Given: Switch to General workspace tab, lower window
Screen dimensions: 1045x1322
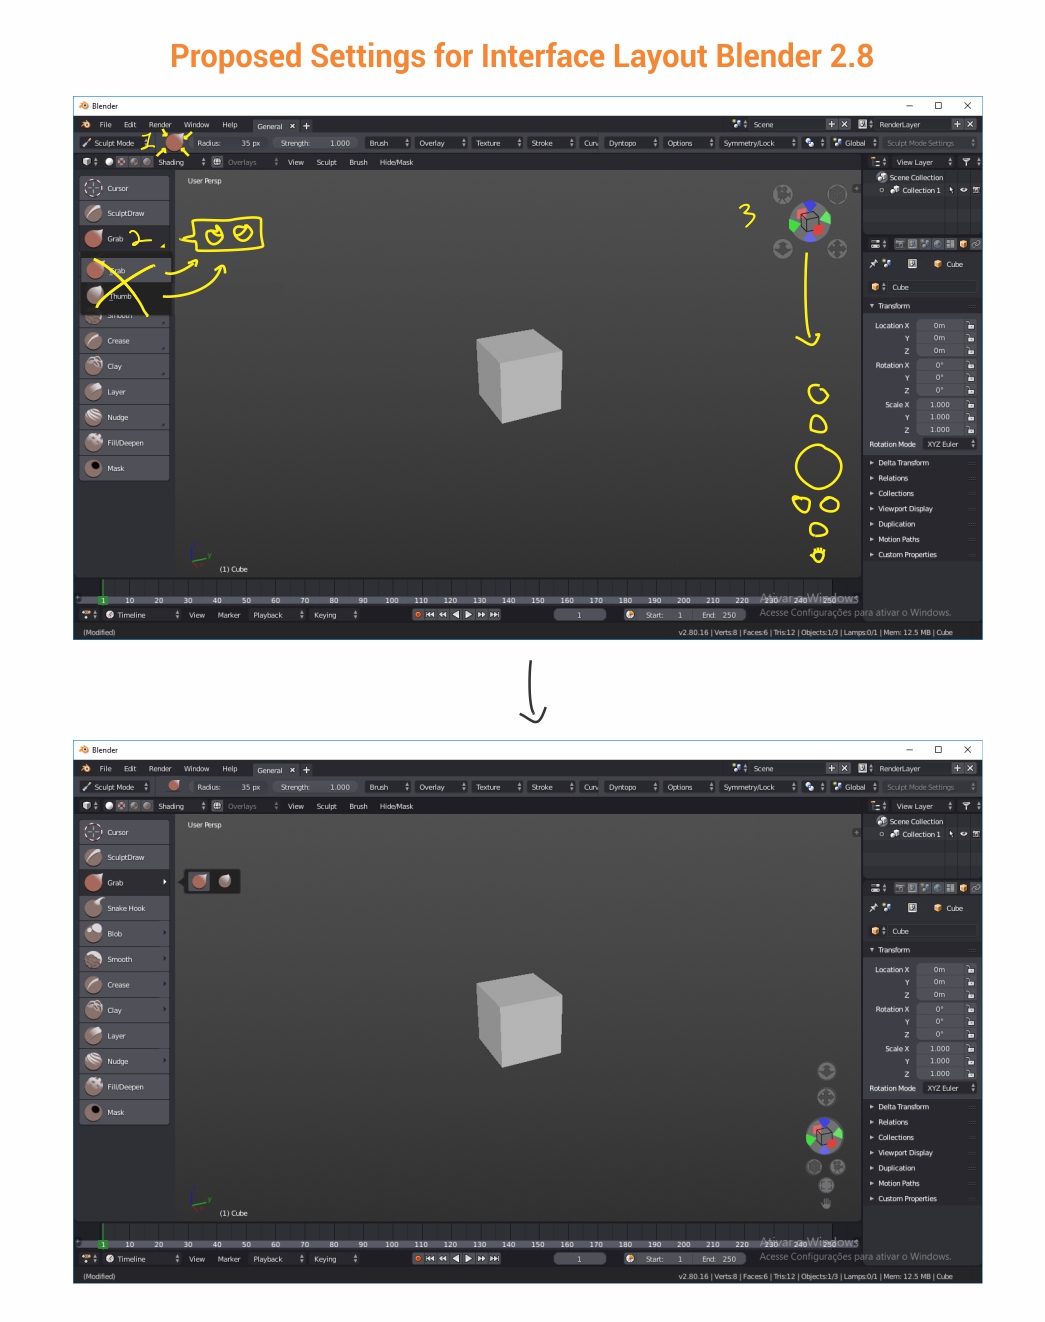Looking at the screenshot, I should point(270,770).
